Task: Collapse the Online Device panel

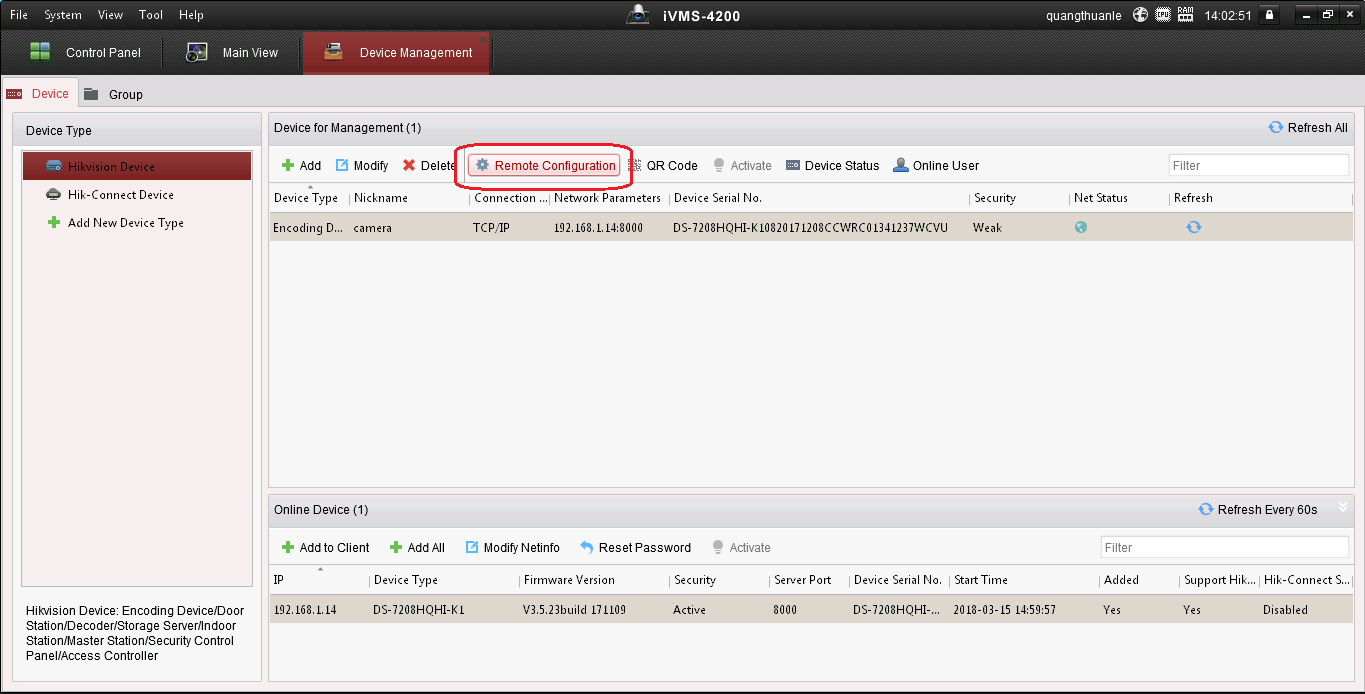Action: click(x=1342, y=507)
